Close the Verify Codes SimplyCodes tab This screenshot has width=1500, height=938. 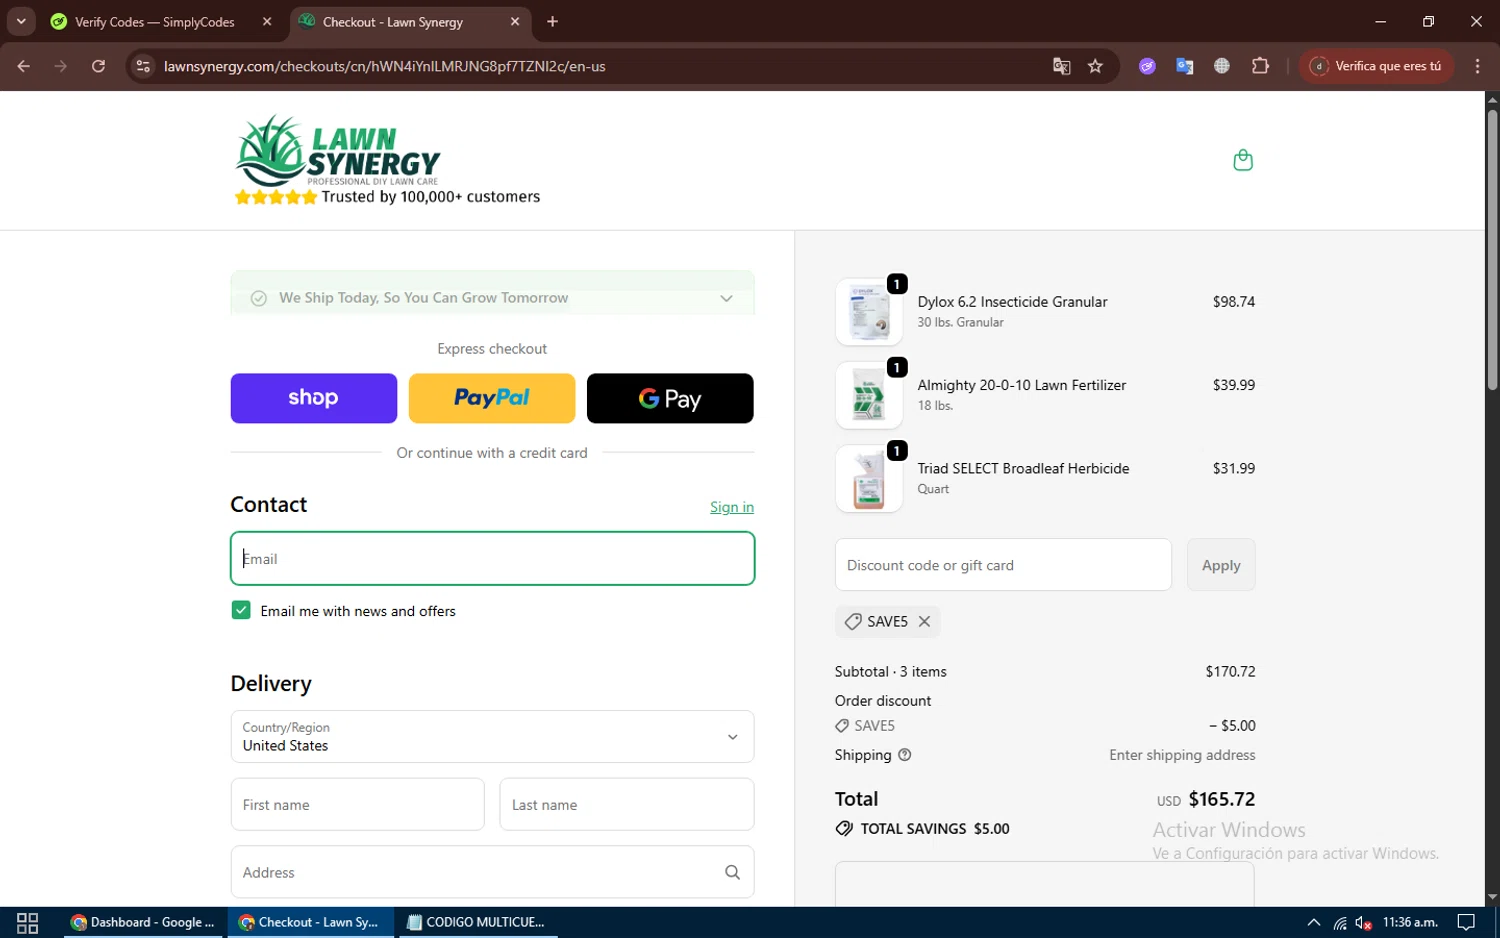pyautogui.click(x=267, y=21)
